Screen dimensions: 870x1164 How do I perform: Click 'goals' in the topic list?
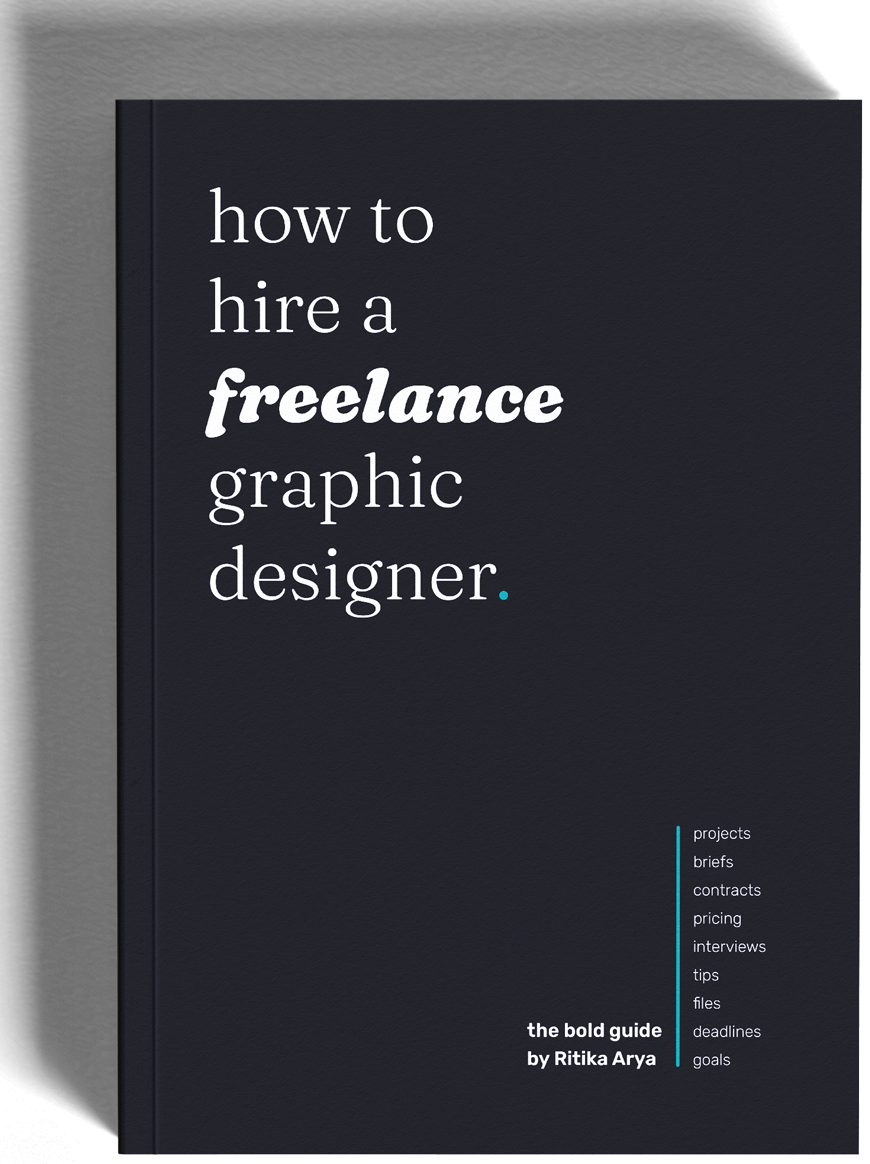point(711,1060)
